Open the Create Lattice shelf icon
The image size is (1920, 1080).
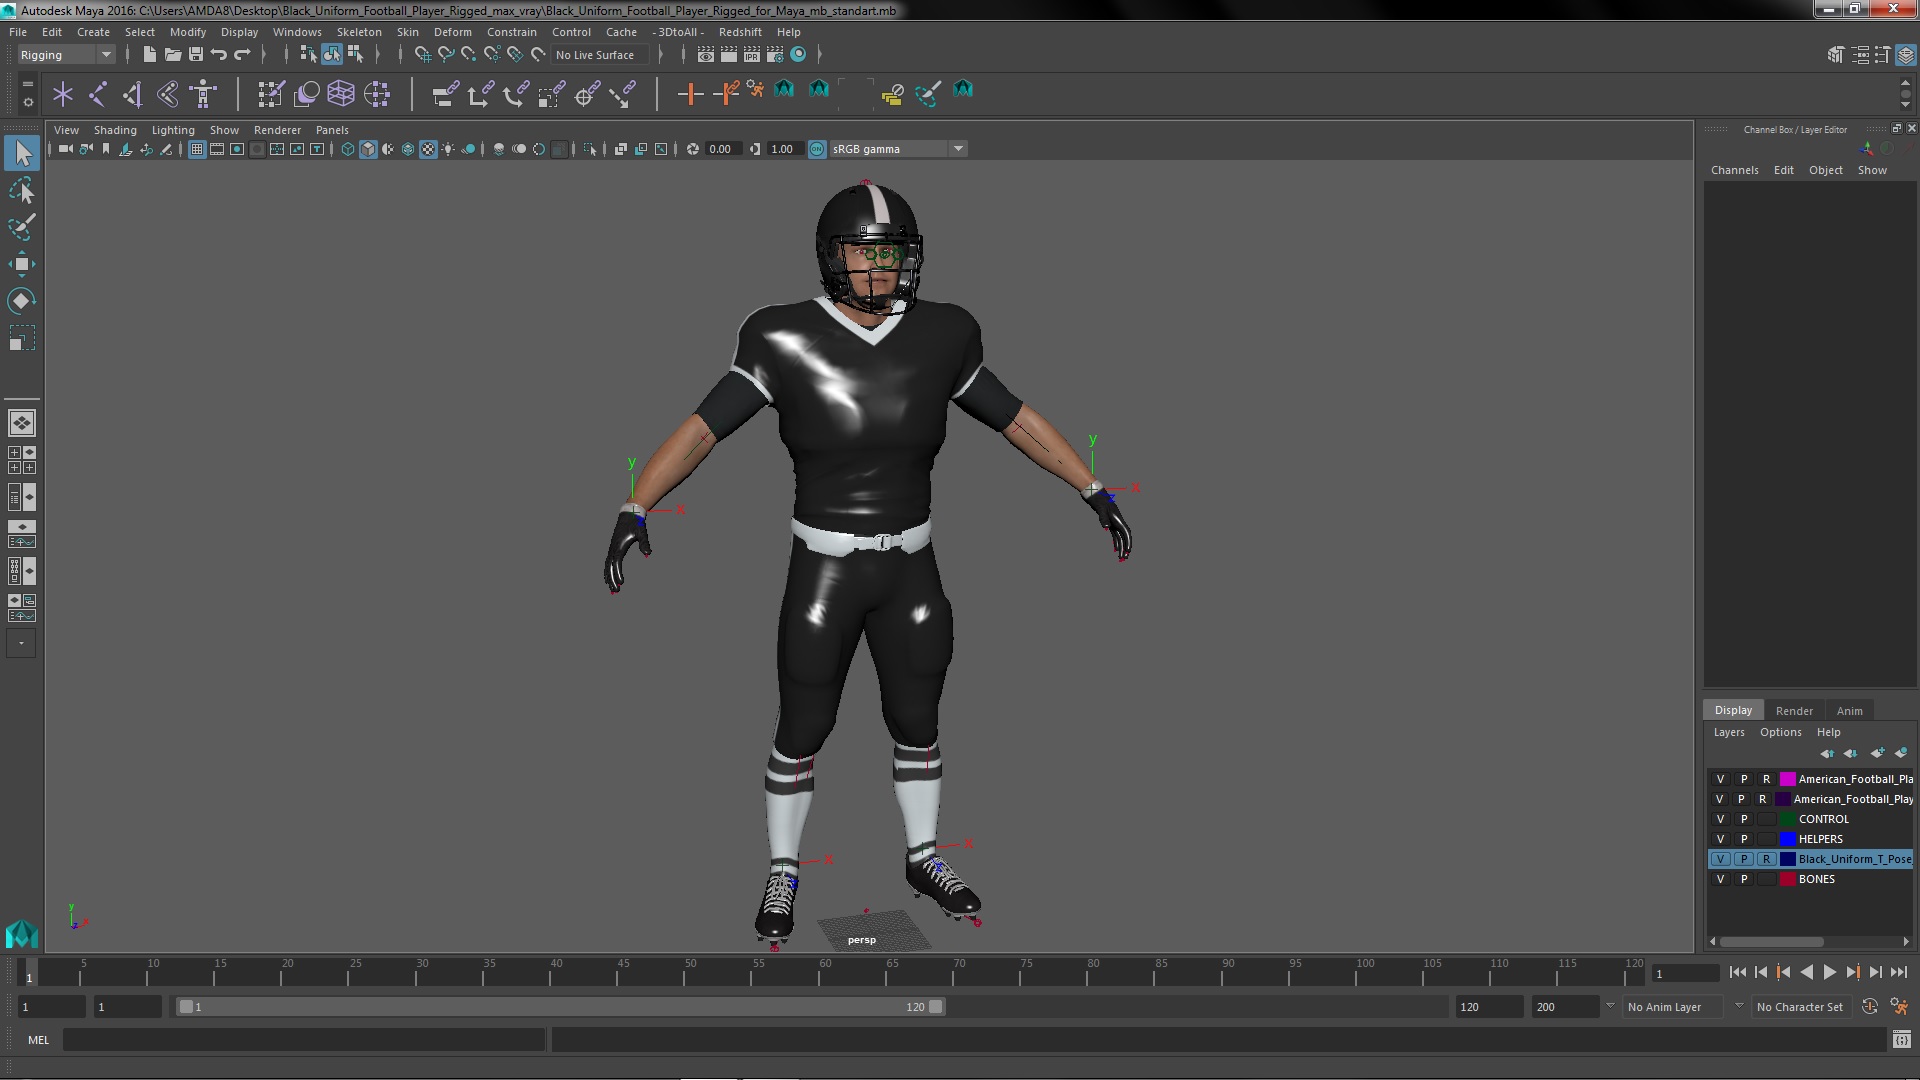[x=341, y=94]
